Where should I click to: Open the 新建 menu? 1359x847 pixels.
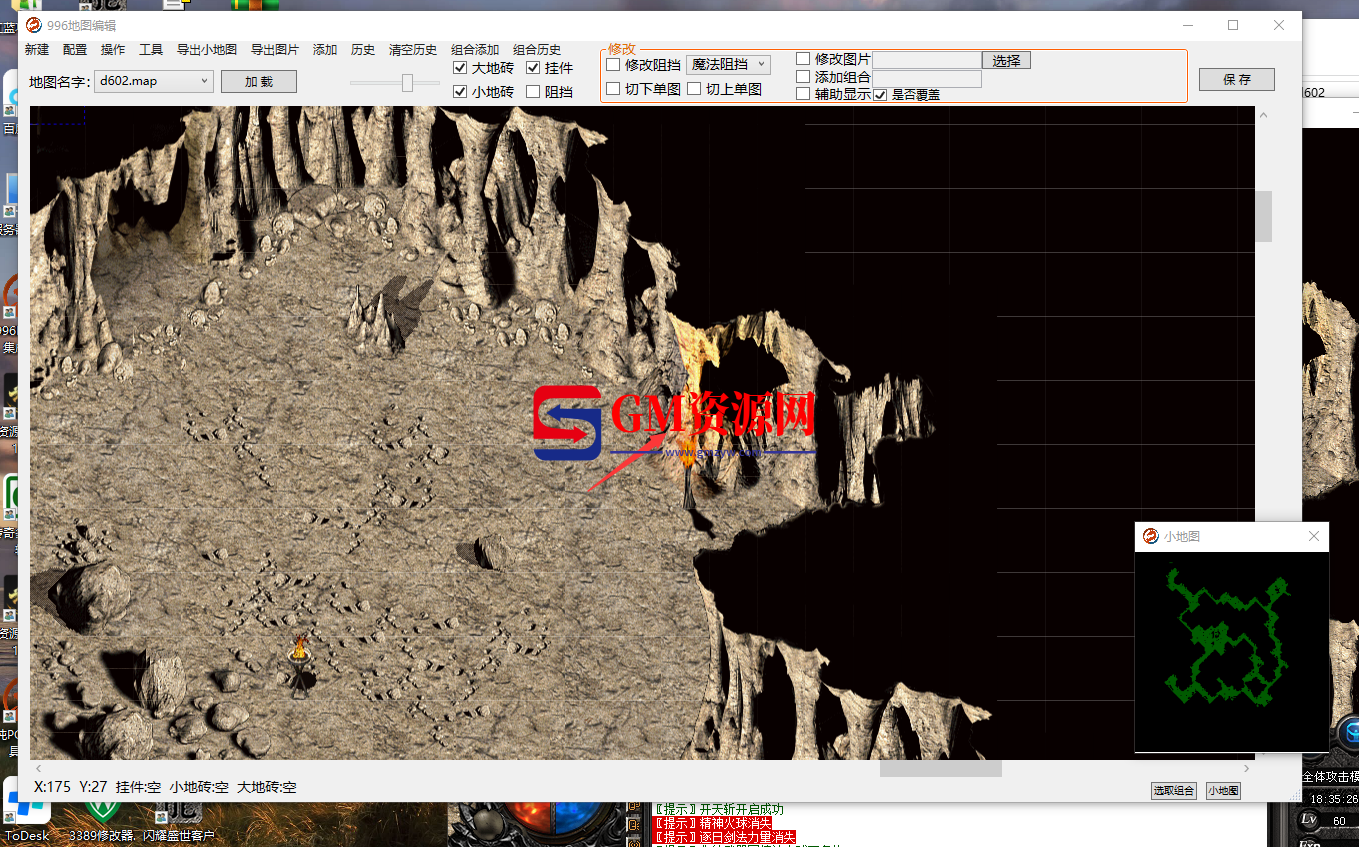tap(37, 50)
